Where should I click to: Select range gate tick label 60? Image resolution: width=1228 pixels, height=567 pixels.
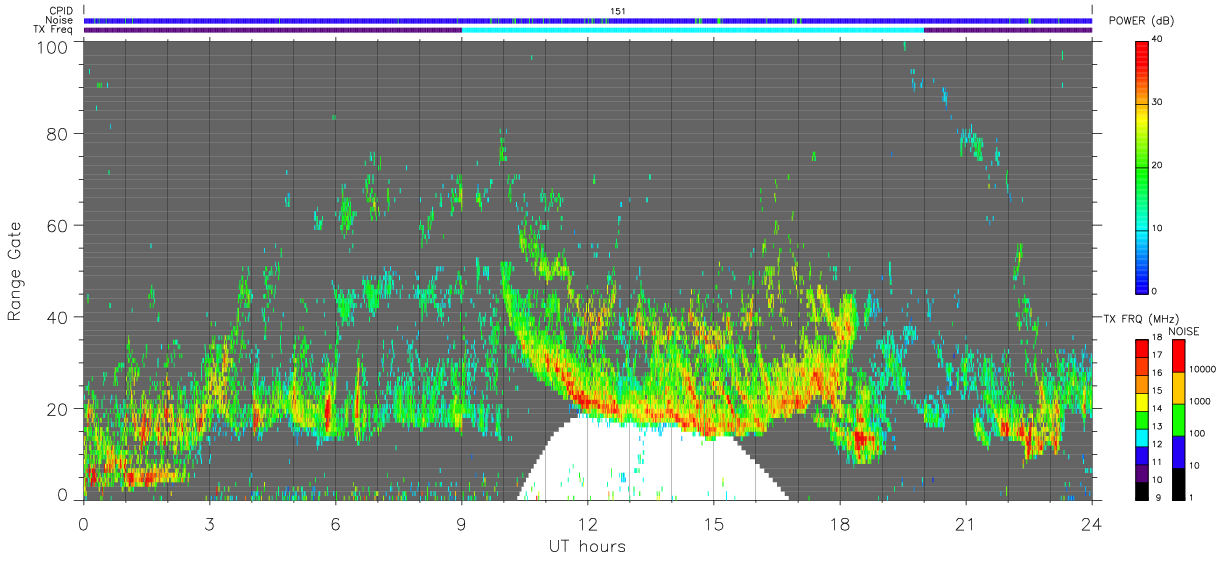(x=57, y=226)
